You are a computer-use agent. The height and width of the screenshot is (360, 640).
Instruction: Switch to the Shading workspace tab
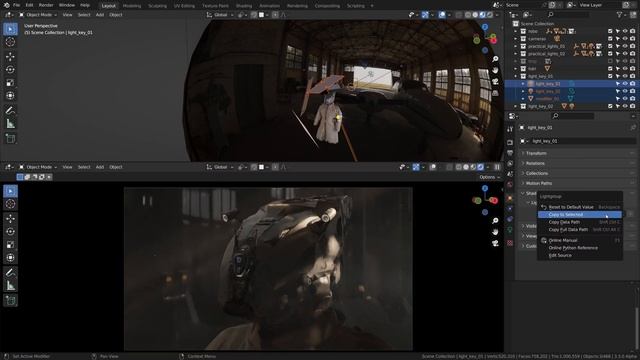[x=244, y=6]
